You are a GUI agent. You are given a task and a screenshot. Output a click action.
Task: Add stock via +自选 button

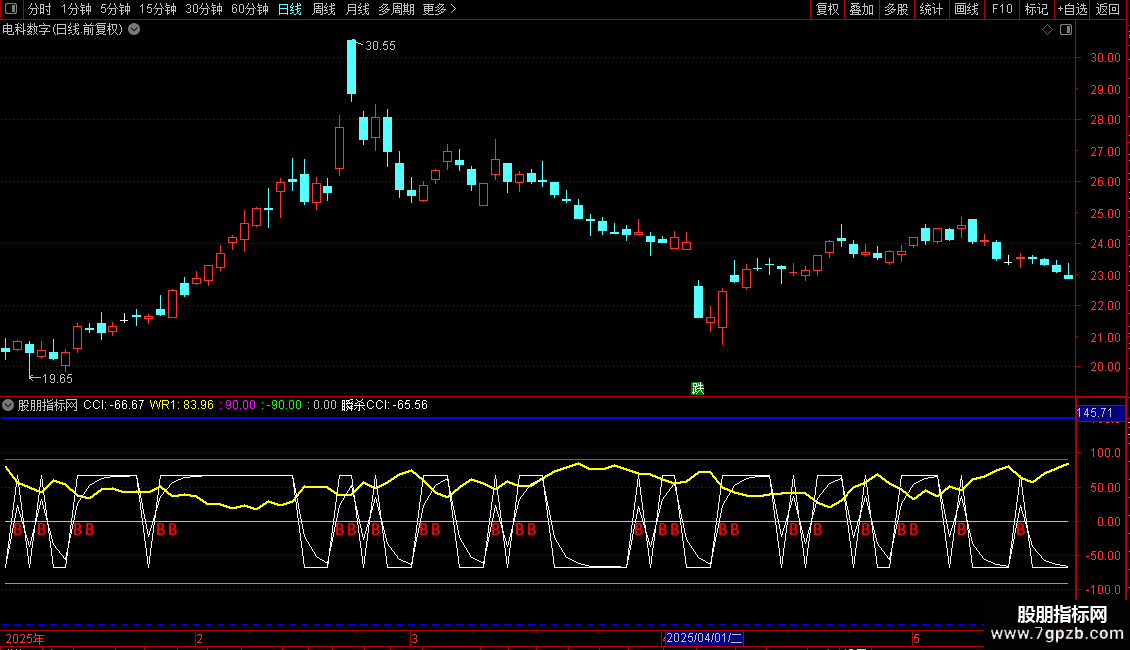(1071, 10)
